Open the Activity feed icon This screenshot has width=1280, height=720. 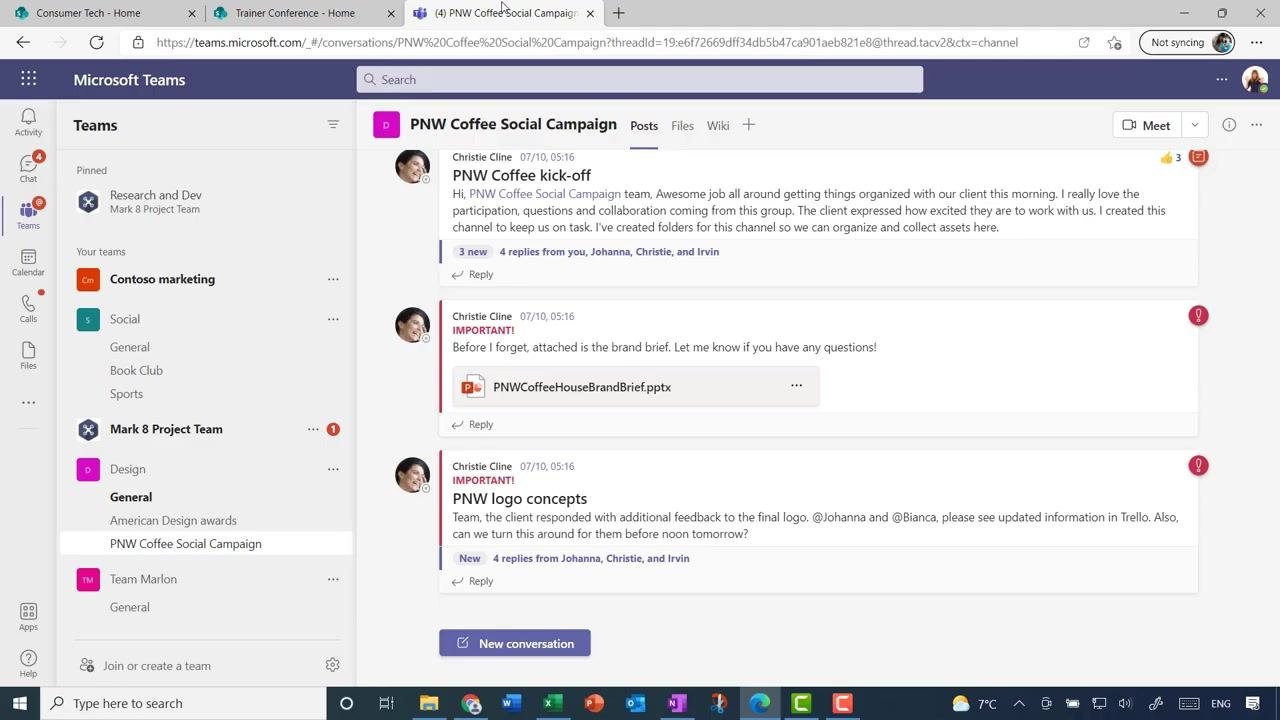28,122
